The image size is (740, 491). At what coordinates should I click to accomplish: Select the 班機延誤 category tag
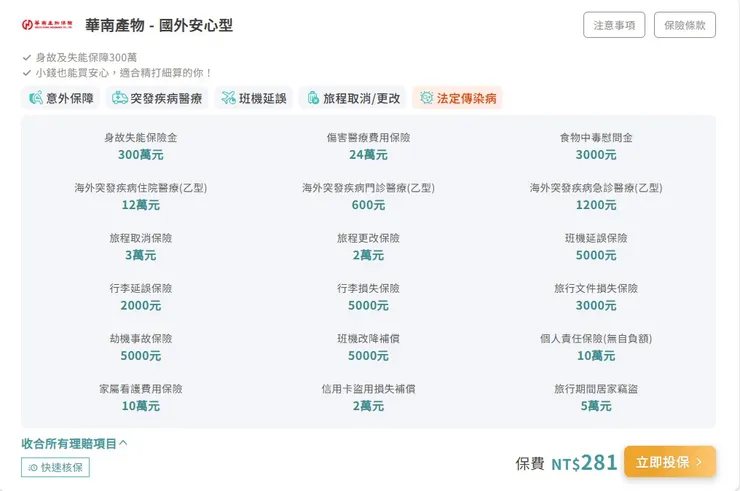pyautogui.click(x=254, y=98)
